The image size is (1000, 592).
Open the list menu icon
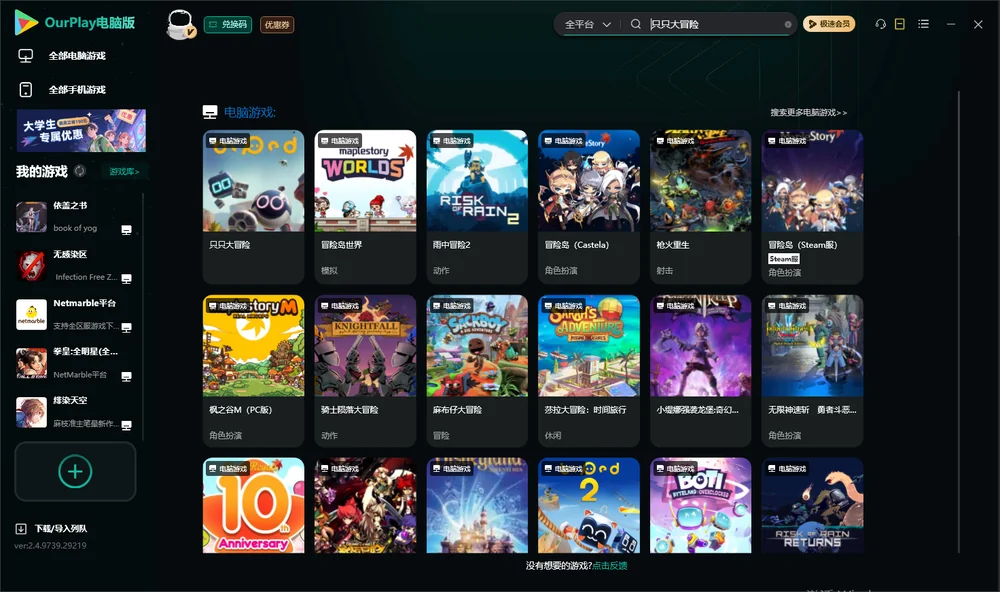923,24
